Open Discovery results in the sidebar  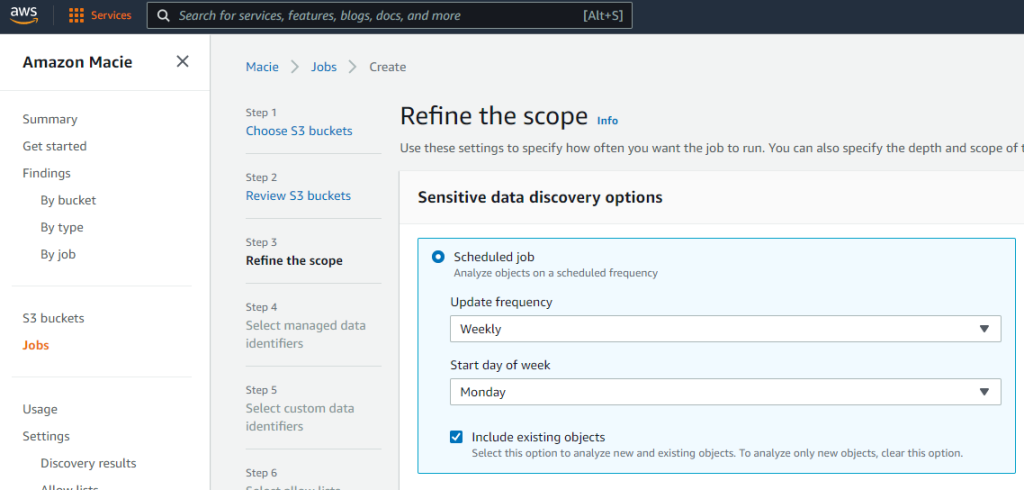(x=88, y=463)
